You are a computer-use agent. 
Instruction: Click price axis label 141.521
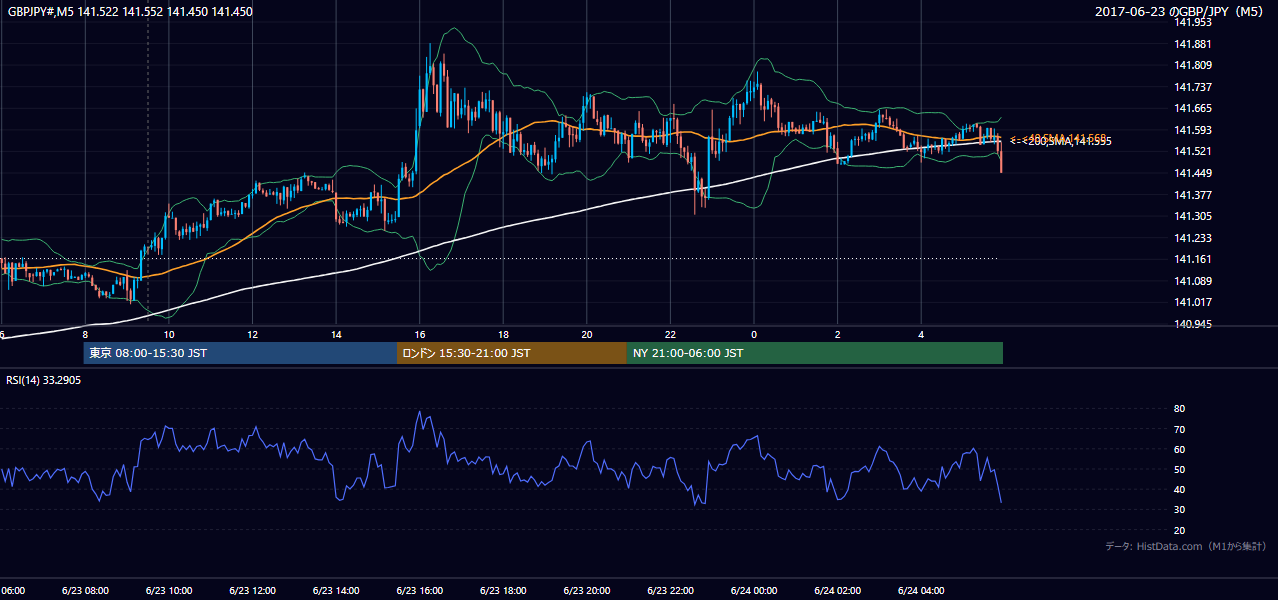point(1193,151)
